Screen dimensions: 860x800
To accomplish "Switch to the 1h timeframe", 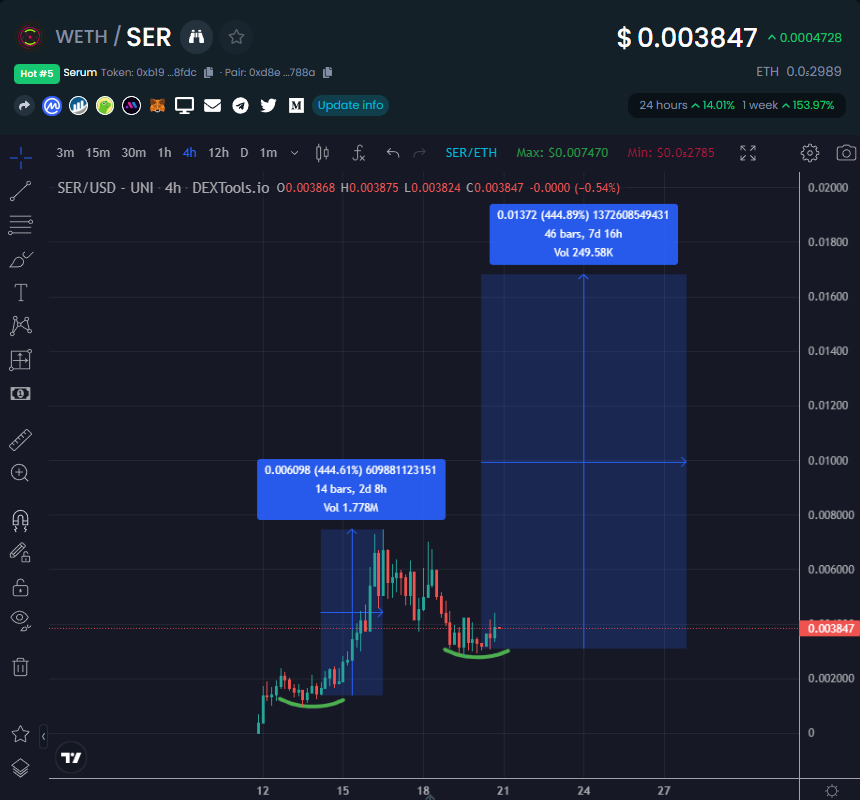I will (x=164, y=153).
